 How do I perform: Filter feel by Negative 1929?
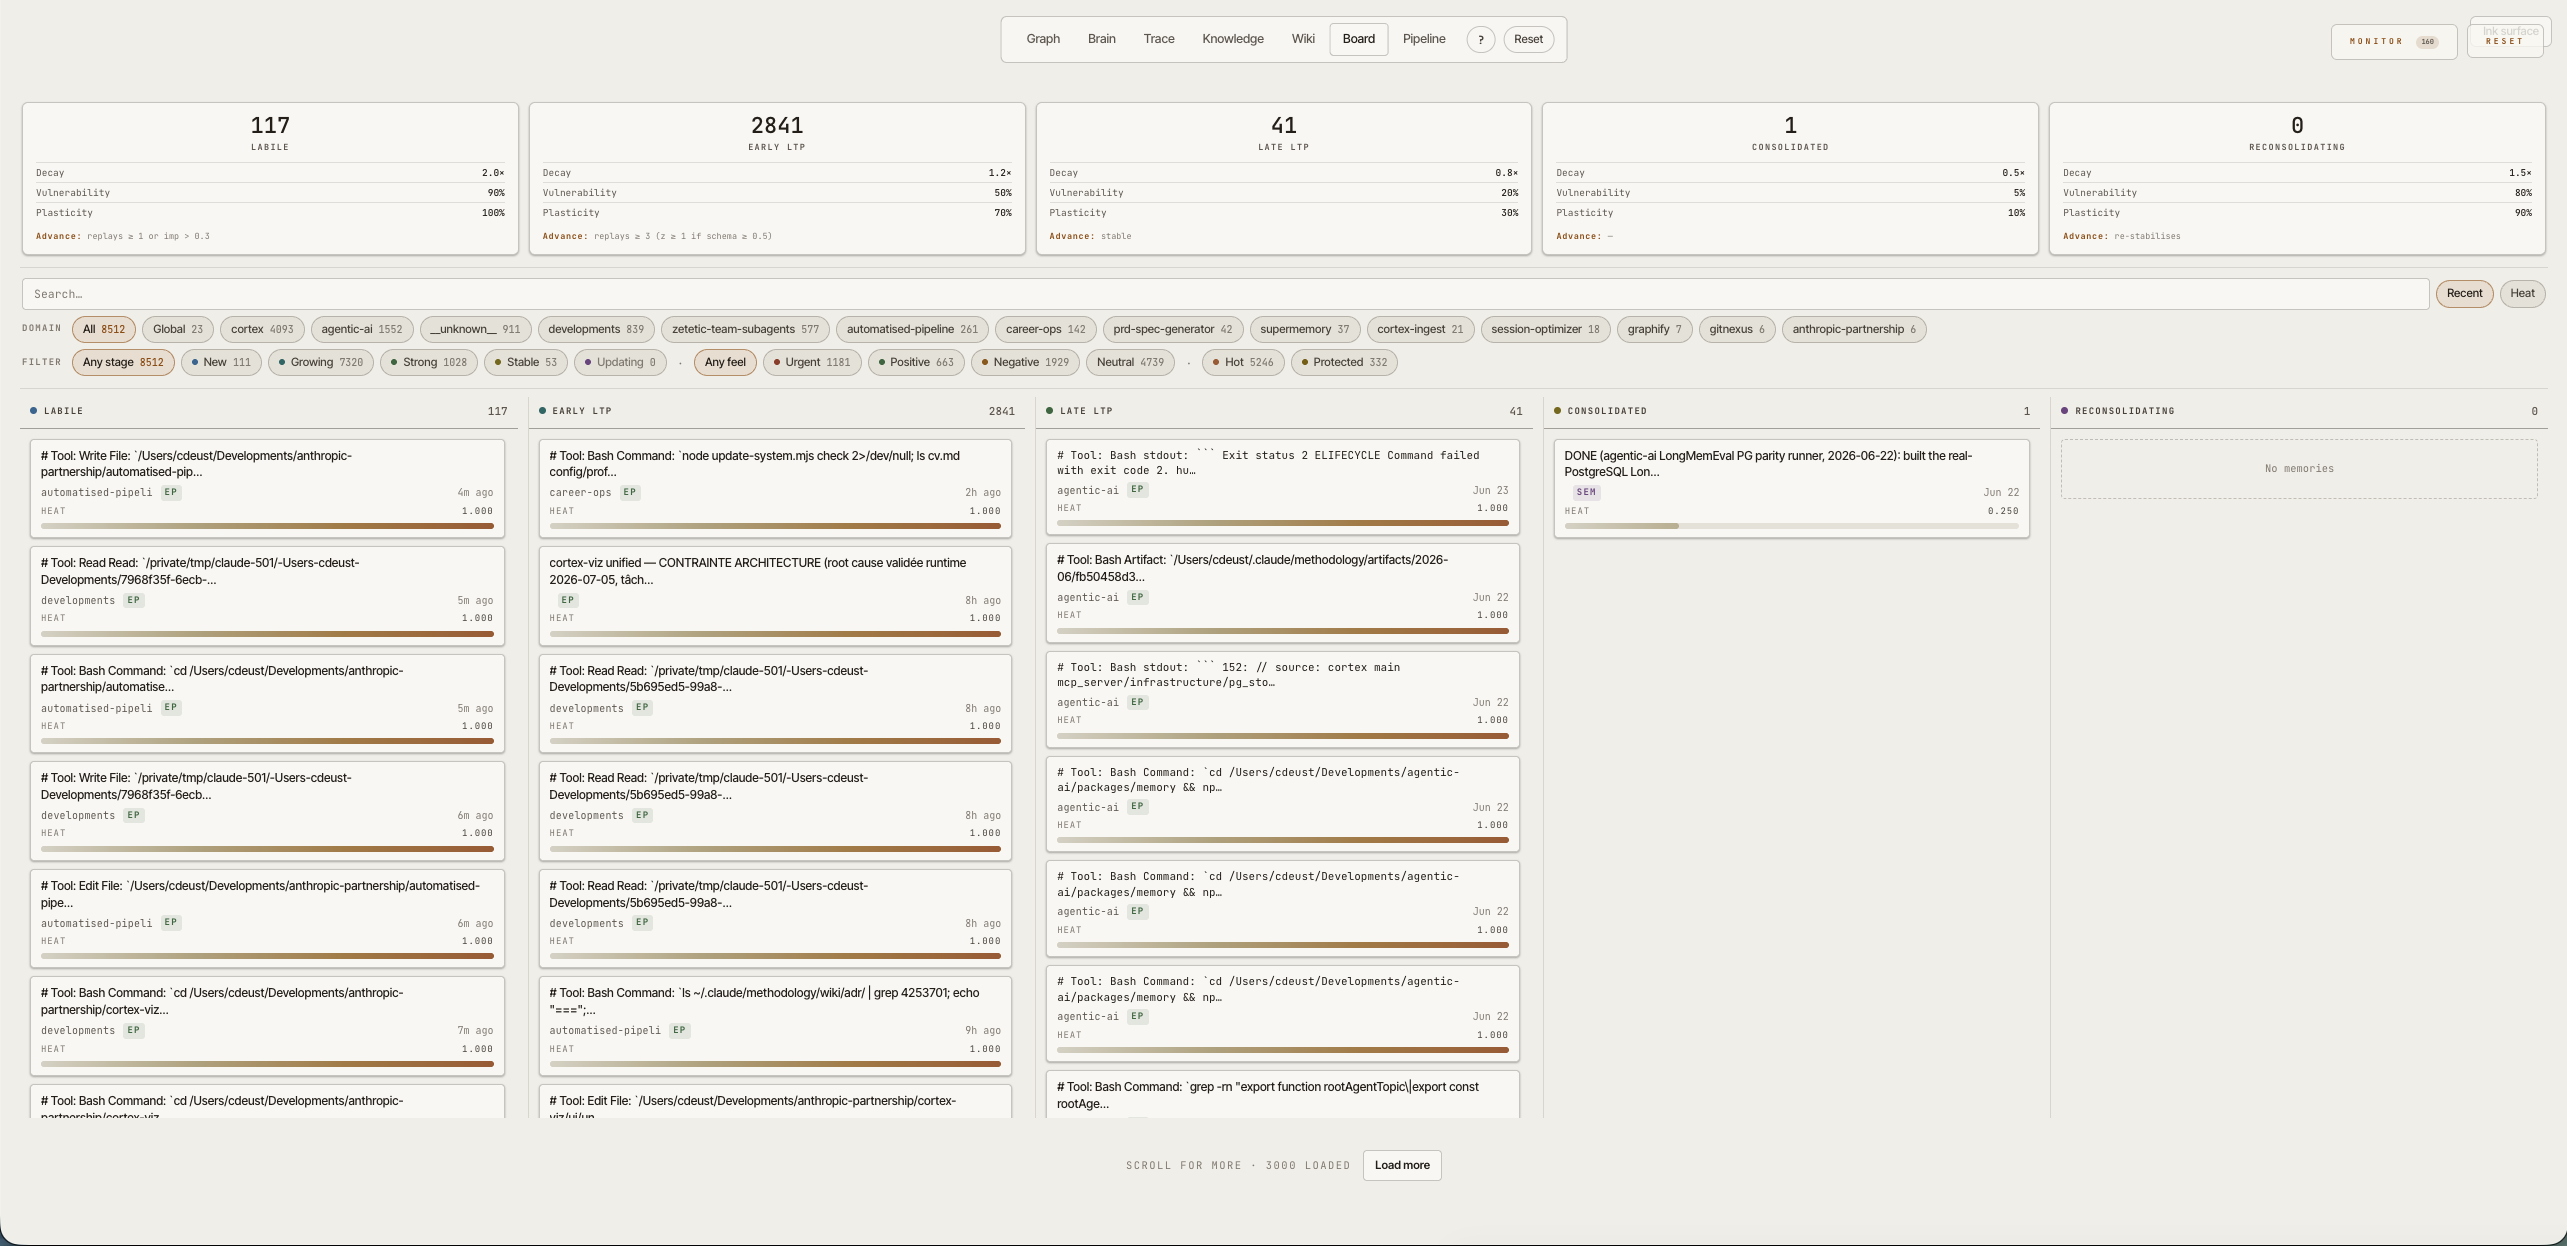[1025, 362]
